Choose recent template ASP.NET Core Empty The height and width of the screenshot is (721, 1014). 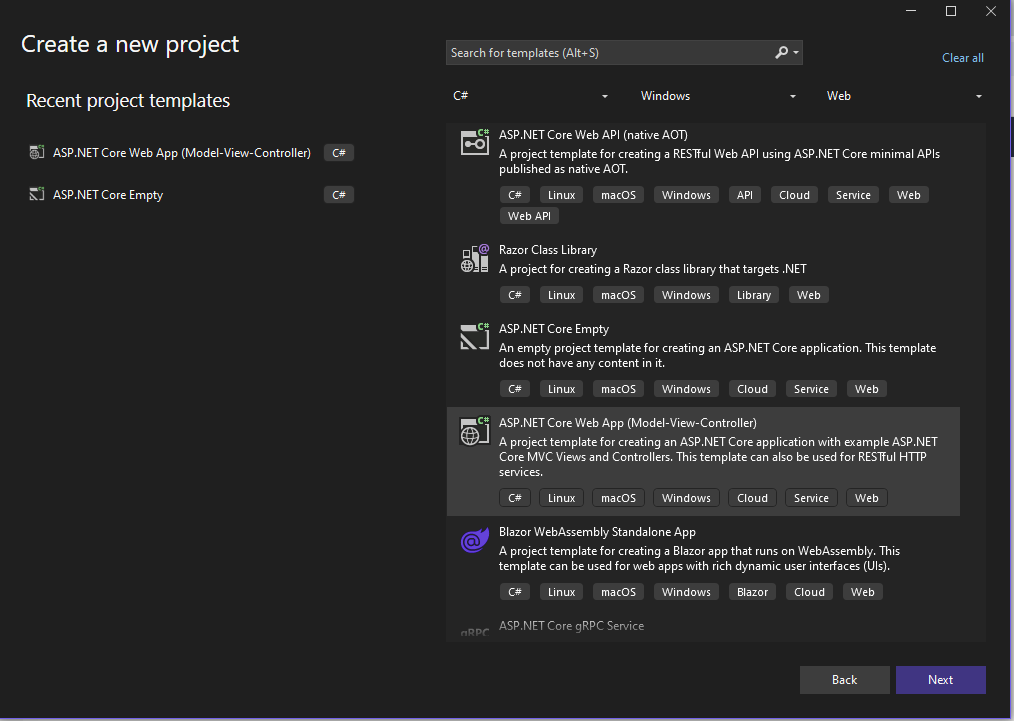point(108,195)
